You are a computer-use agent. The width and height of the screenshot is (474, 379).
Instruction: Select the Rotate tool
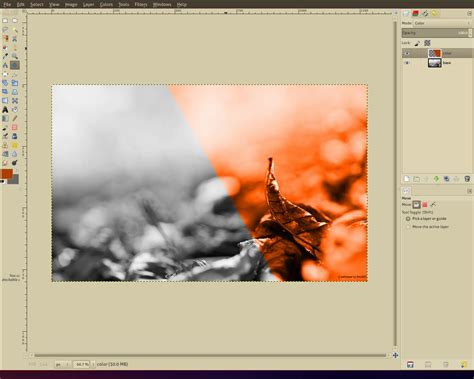point(5,83)
